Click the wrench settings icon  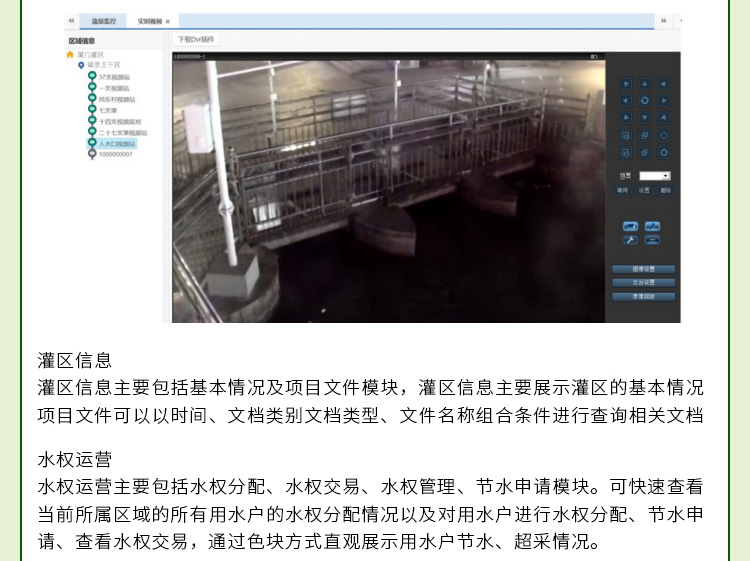point(630,240)
